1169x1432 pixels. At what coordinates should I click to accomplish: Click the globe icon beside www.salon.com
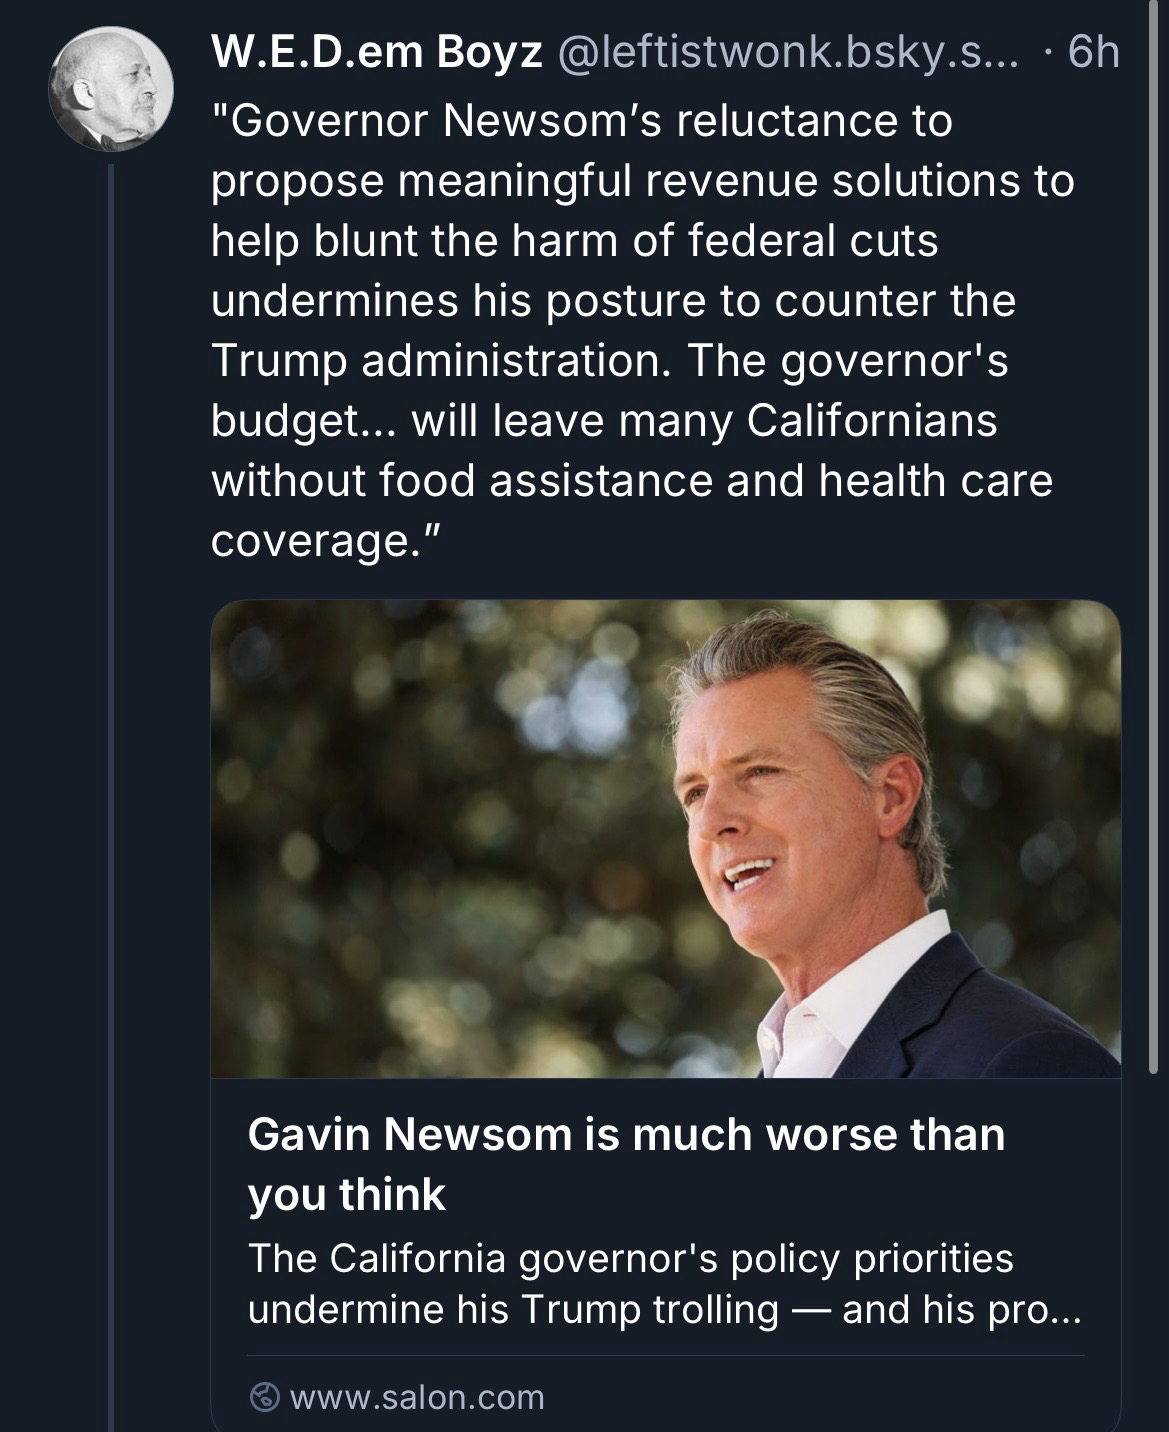click(263, 1396)
